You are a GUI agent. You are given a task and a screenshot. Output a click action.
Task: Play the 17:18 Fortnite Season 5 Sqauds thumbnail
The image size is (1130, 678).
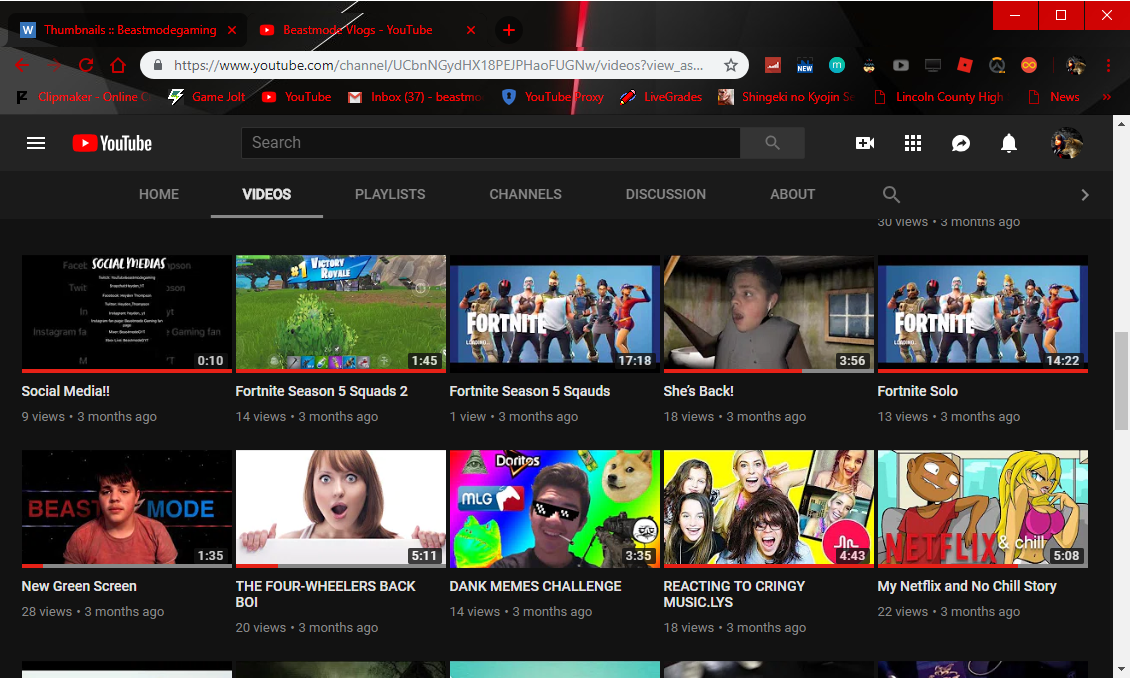coord(555,313)
